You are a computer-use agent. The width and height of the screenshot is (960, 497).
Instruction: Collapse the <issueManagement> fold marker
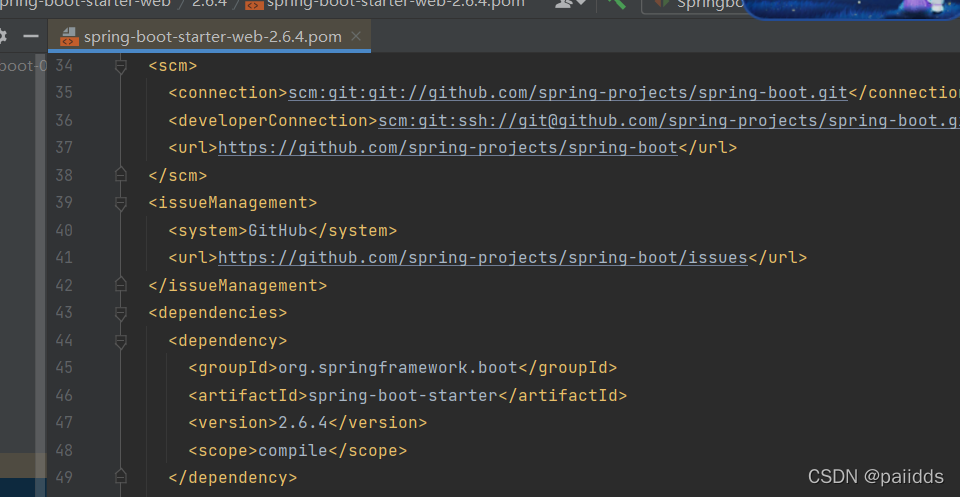[x=121, y=203]
